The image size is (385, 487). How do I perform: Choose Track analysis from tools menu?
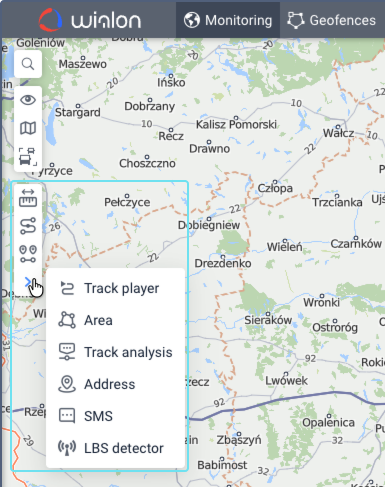[x=115, y=352]
